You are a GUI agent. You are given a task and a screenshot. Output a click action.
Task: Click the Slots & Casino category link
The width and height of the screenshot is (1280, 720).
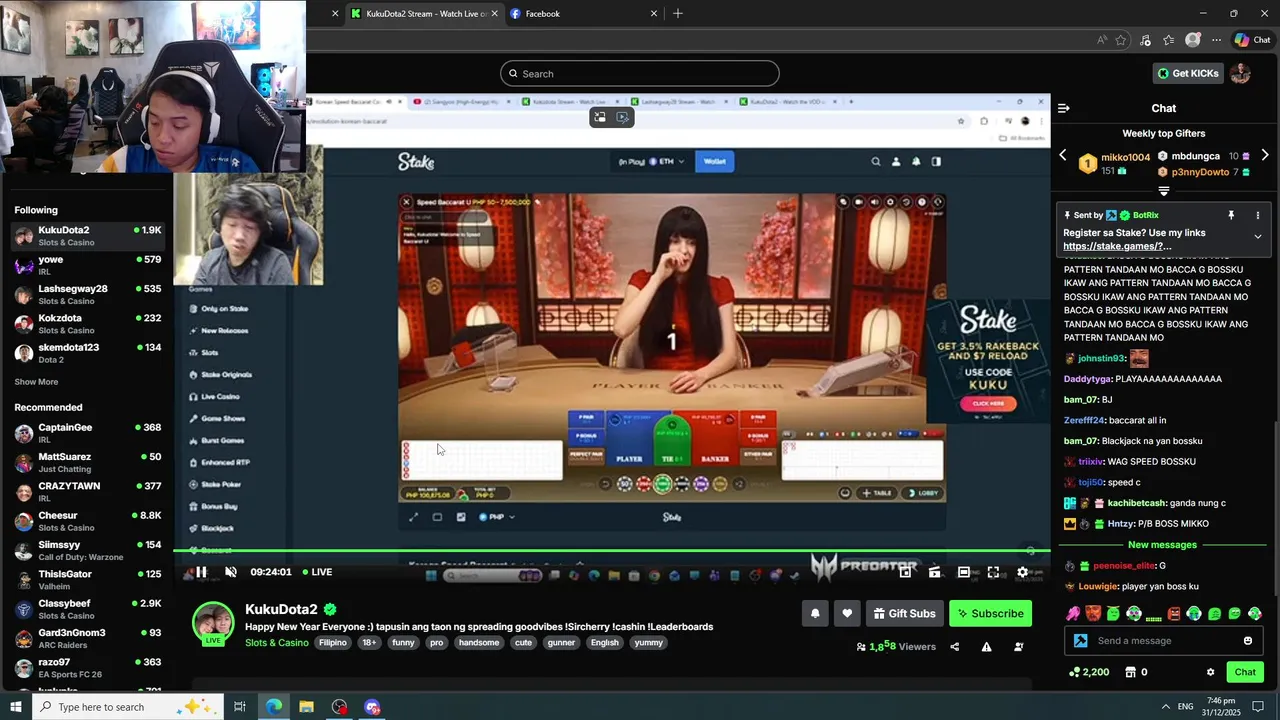276,643
